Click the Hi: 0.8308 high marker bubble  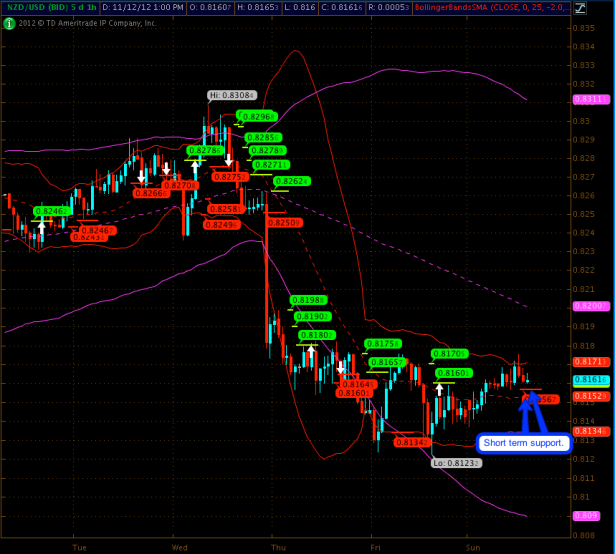[x=232, y=95]
